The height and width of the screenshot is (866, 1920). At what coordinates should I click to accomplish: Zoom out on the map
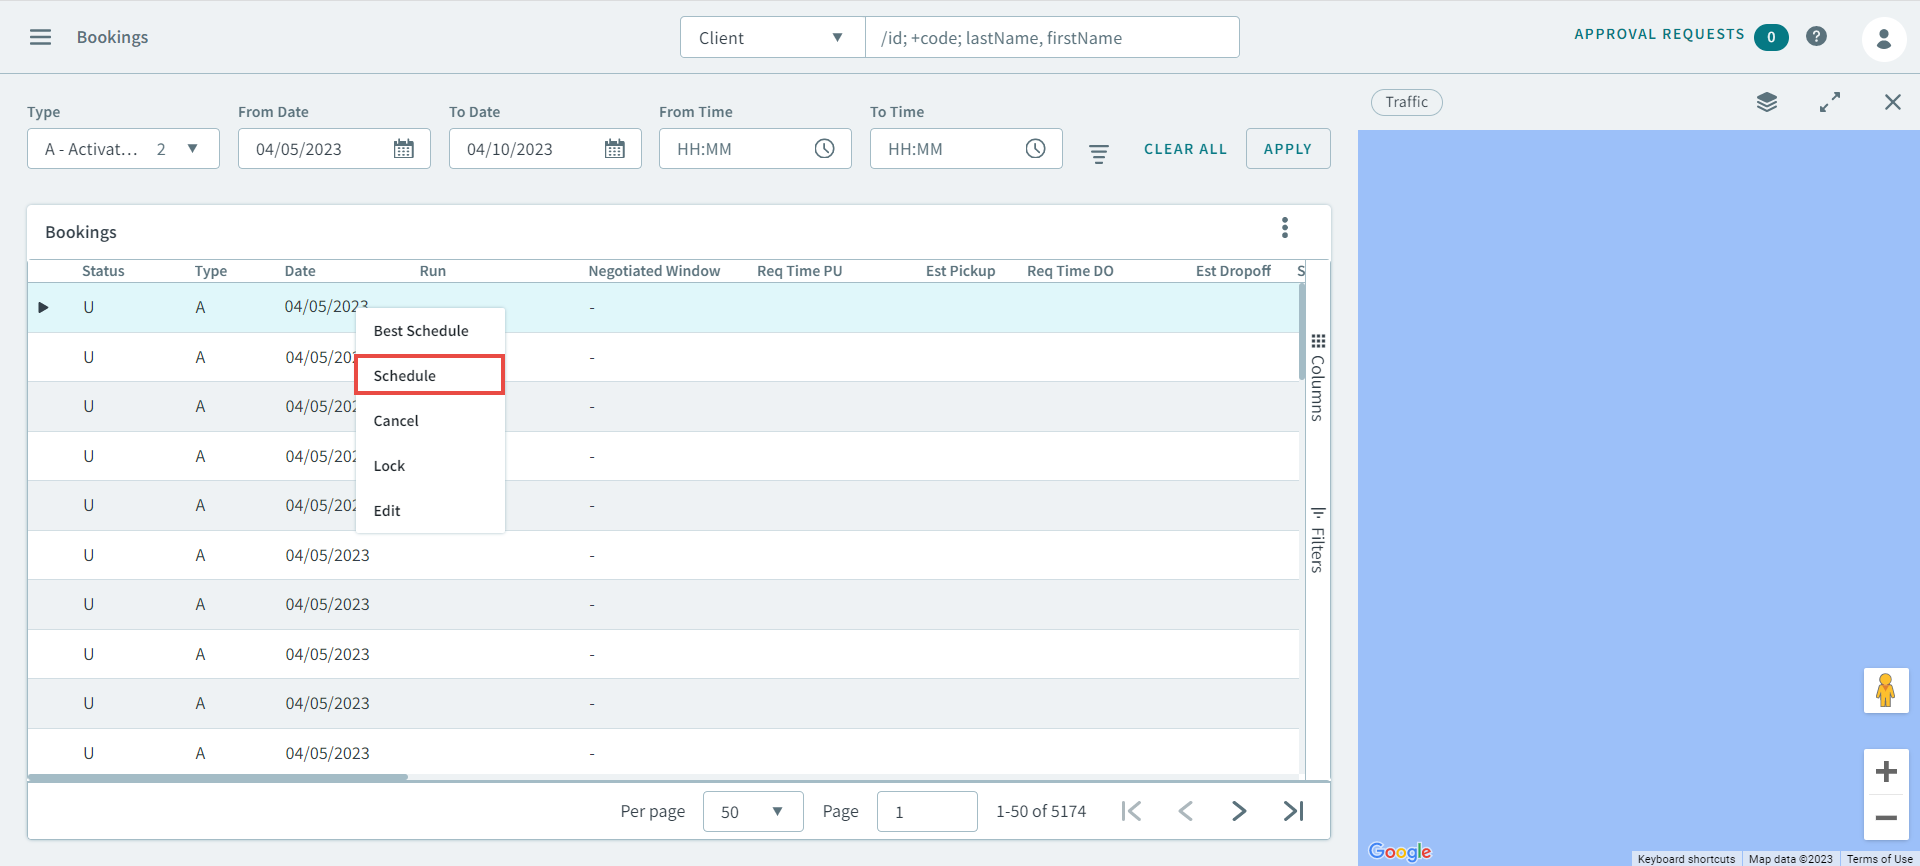click(x=1886, y=817)
